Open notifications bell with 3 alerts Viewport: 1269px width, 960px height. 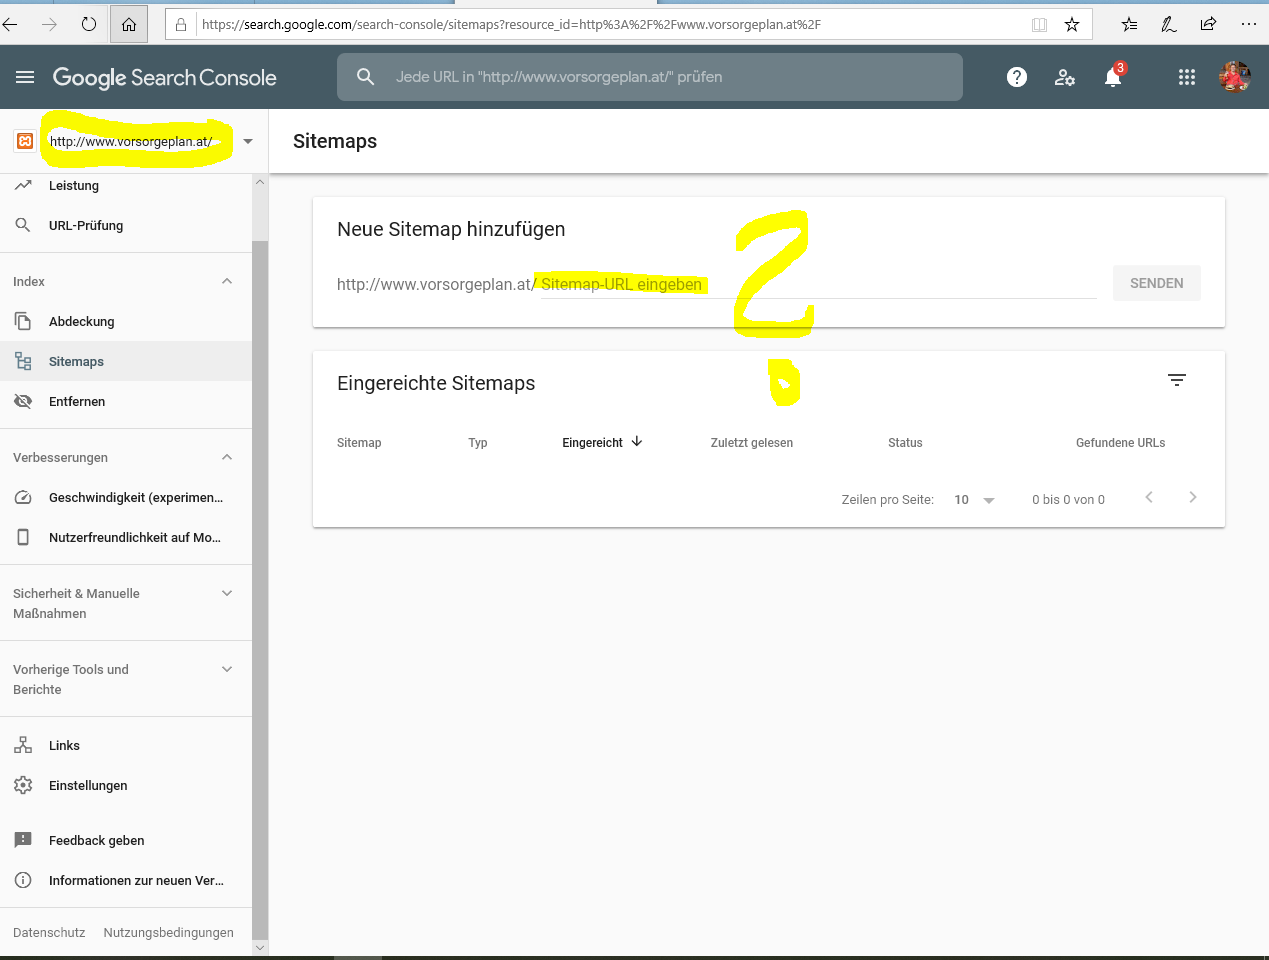click(1113, 76)
